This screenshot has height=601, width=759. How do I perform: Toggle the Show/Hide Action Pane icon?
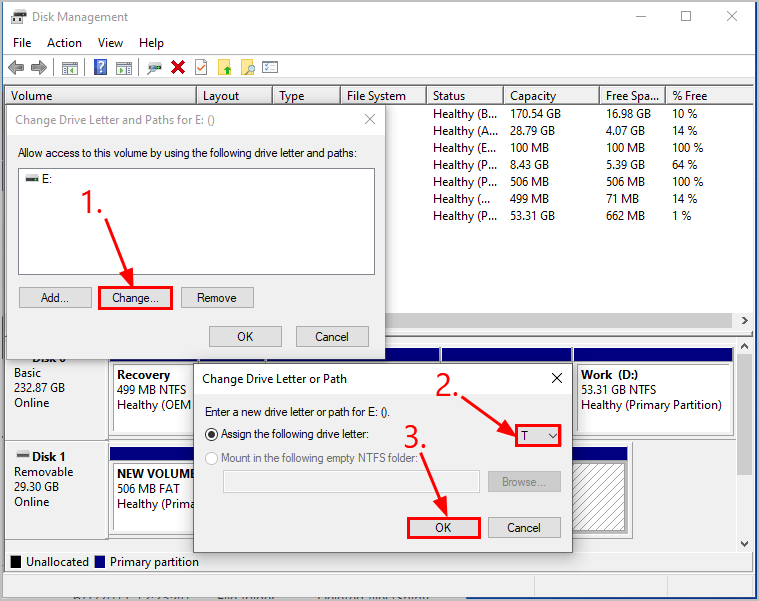[x=124, y=68]
